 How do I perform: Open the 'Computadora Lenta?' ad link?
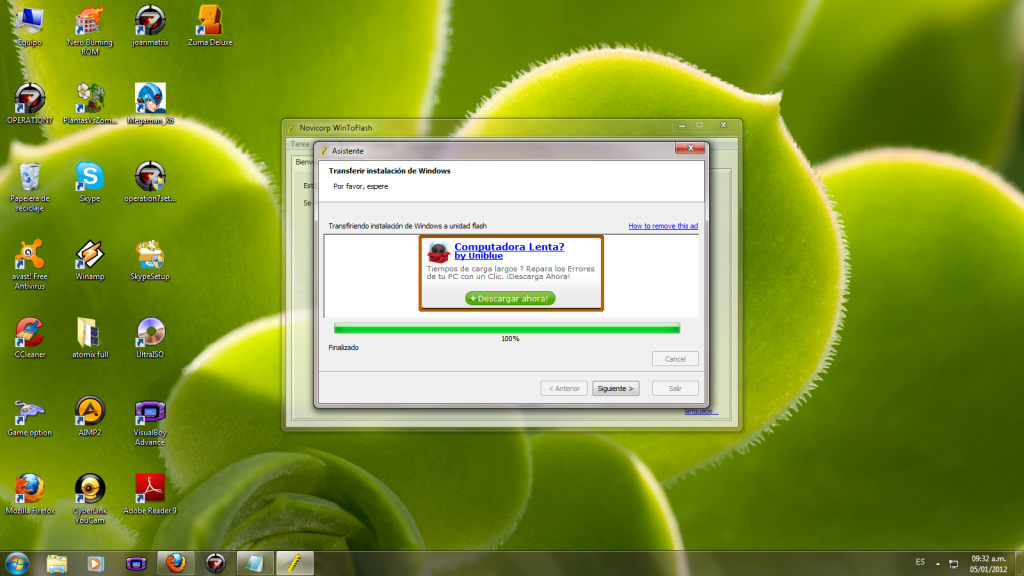pos(509,246)
